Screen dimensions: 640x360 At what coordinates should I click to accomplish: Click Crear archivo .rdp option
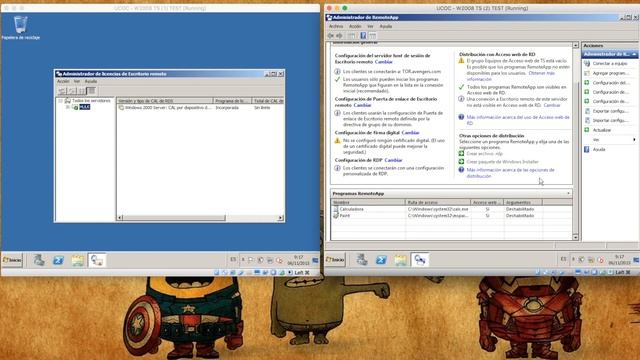tap(484, 153)
